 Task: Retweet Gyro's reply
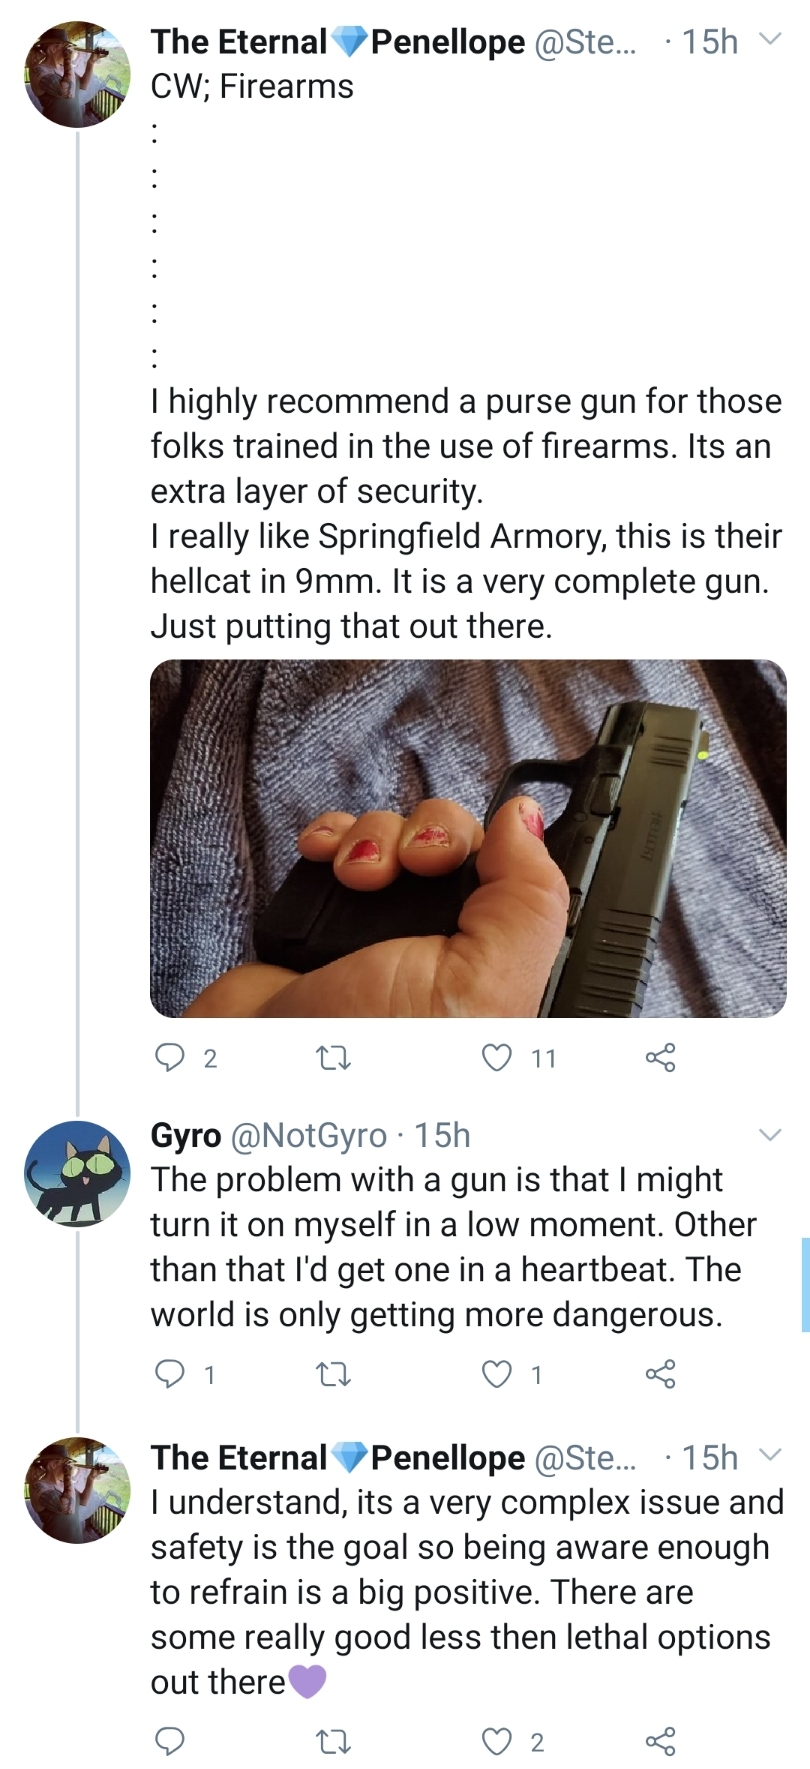coord(333,1375)
